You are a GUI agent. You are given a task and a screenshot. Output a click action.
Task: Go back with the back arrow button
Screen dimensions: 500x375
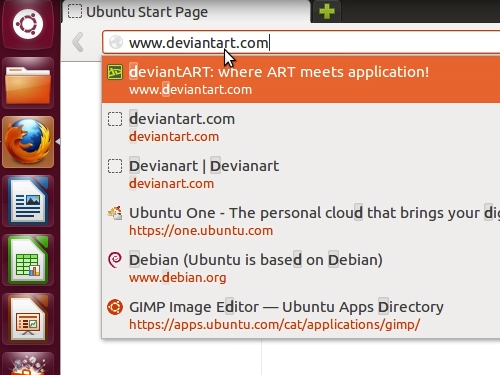(x=78, y=42)
